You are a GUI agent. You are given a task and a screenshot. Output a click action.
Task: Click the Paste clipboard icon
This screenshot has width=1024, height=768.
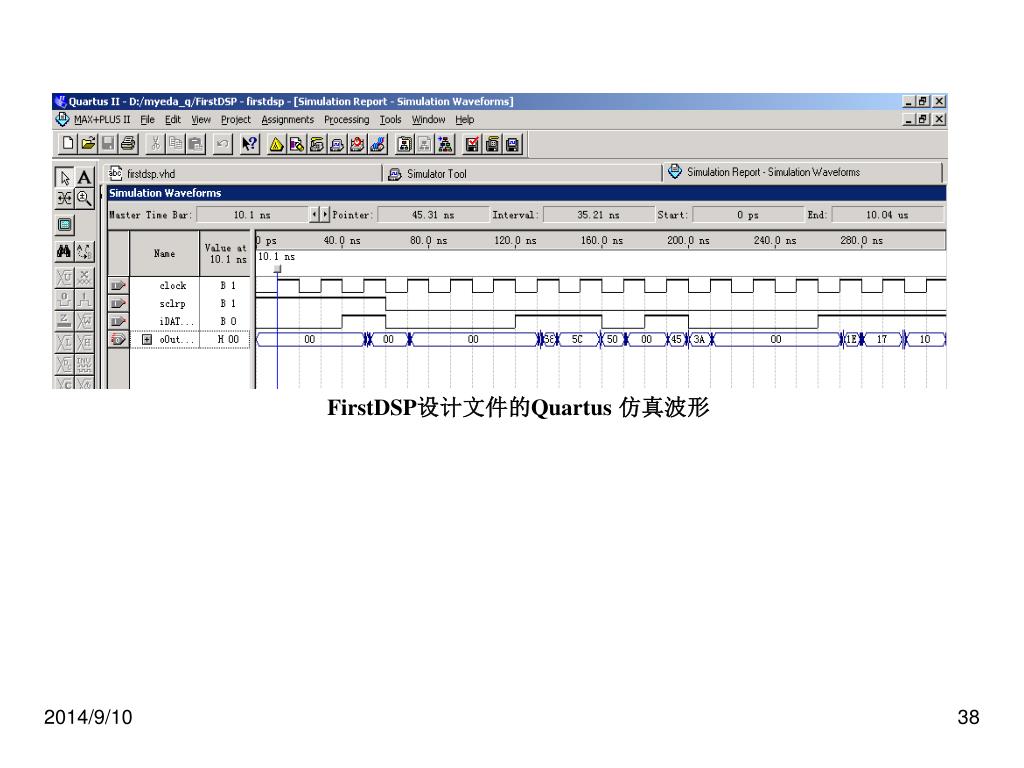pos(195,144)
